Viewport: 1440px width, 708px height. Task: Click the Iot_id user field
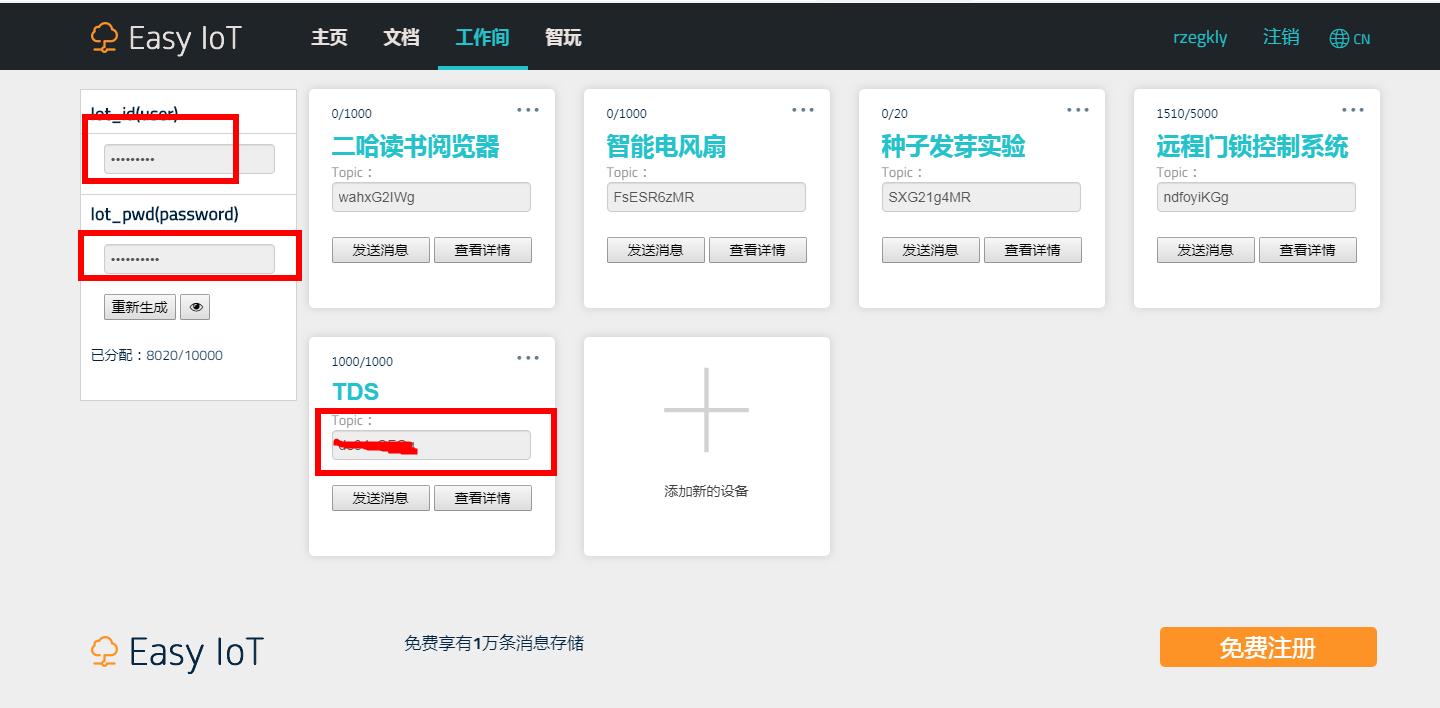tap(189, 159)
